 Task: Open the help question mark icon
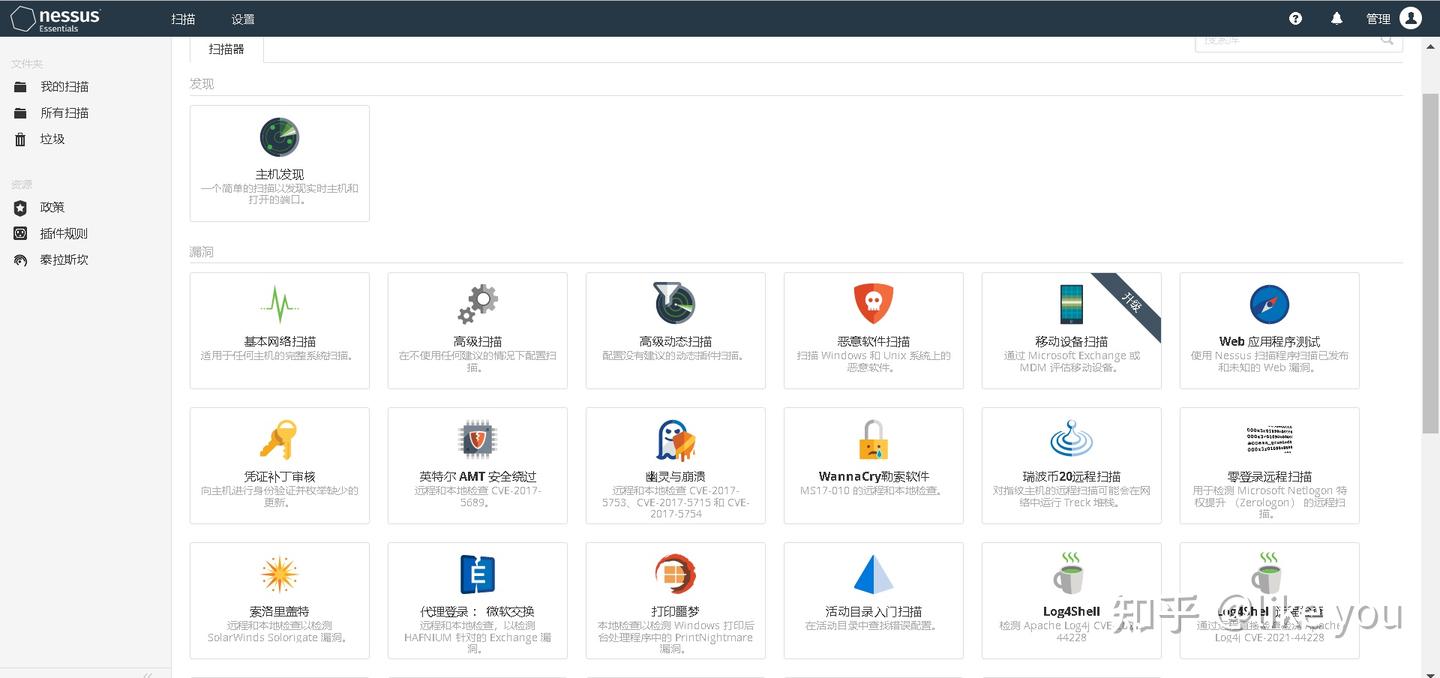1296,18
